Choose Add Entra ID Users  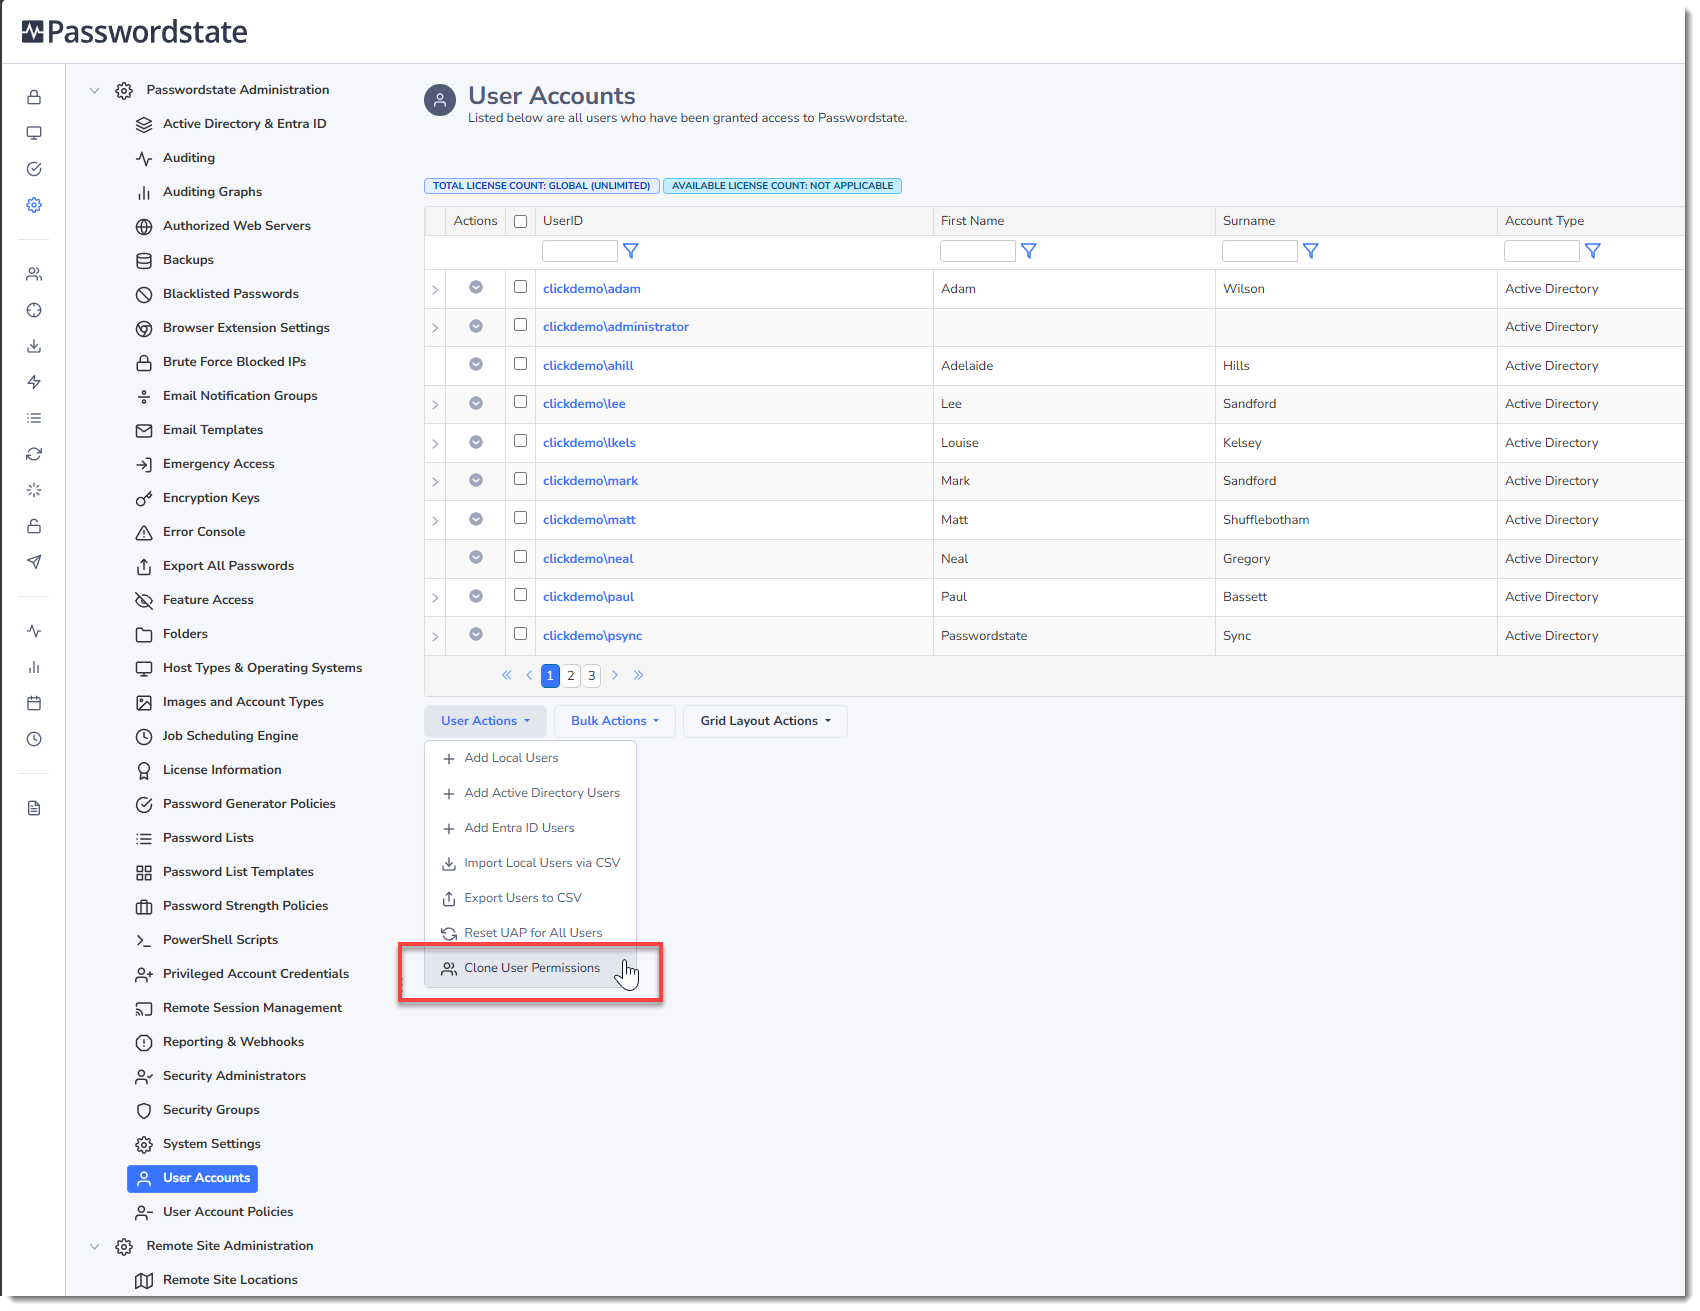click(530, 828)
